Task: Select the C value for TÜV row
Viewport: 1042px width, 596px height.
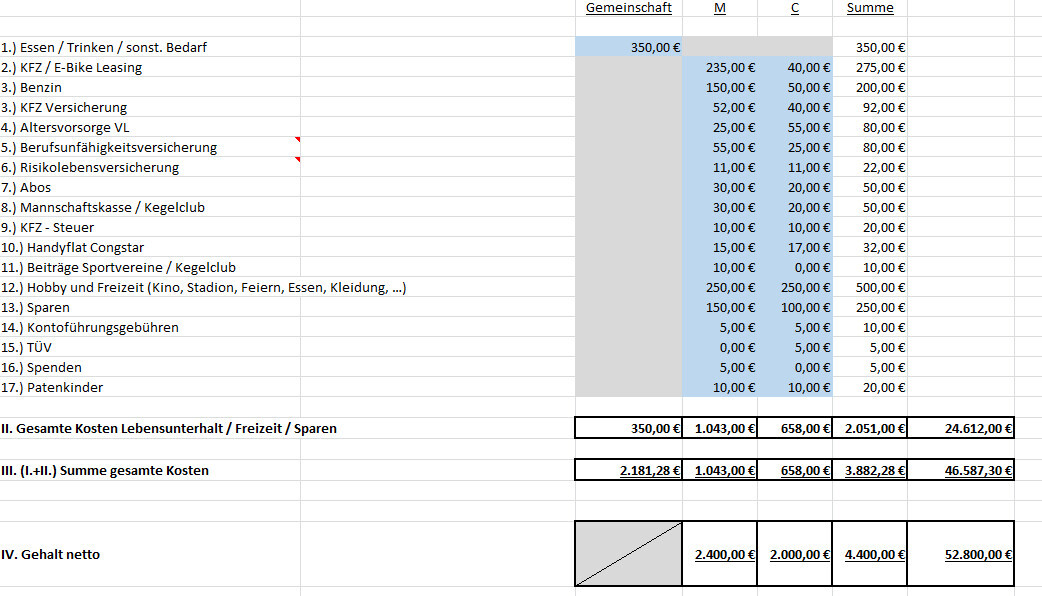Action: [x=795, y=347]
